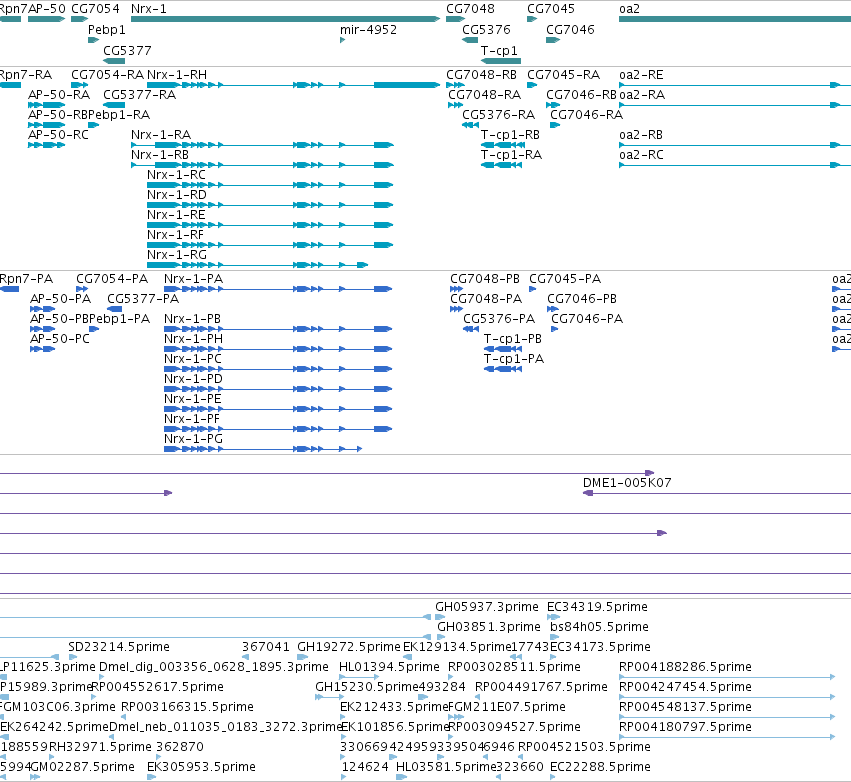Viewport: 851px width, 782px height.
Task: Select the DME1-005K07 clone label
Action: pos(627,482)
